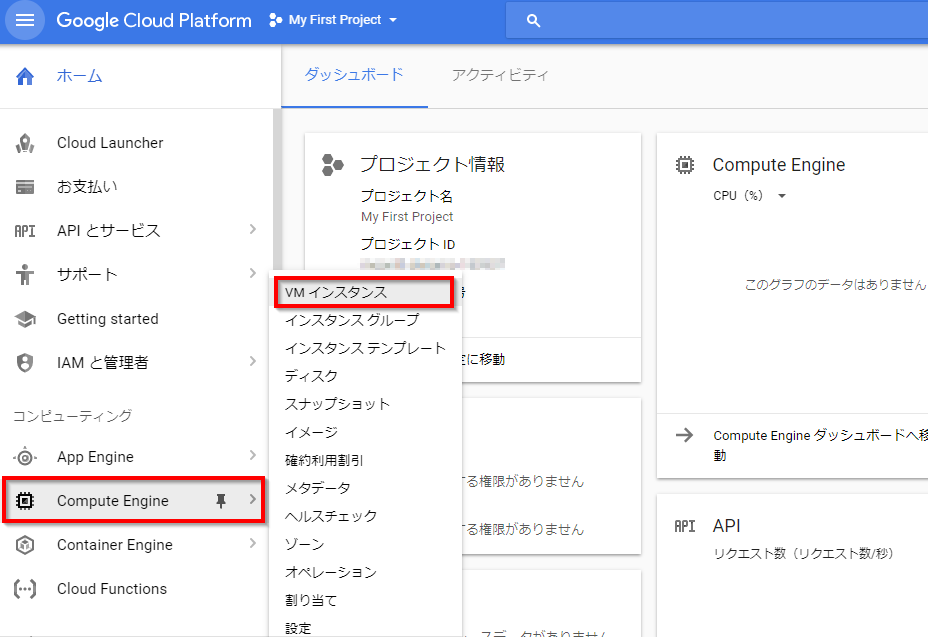928x637 pixels.
Task: Click the コンピューティング section heading
Action: [x=73, y=416]
